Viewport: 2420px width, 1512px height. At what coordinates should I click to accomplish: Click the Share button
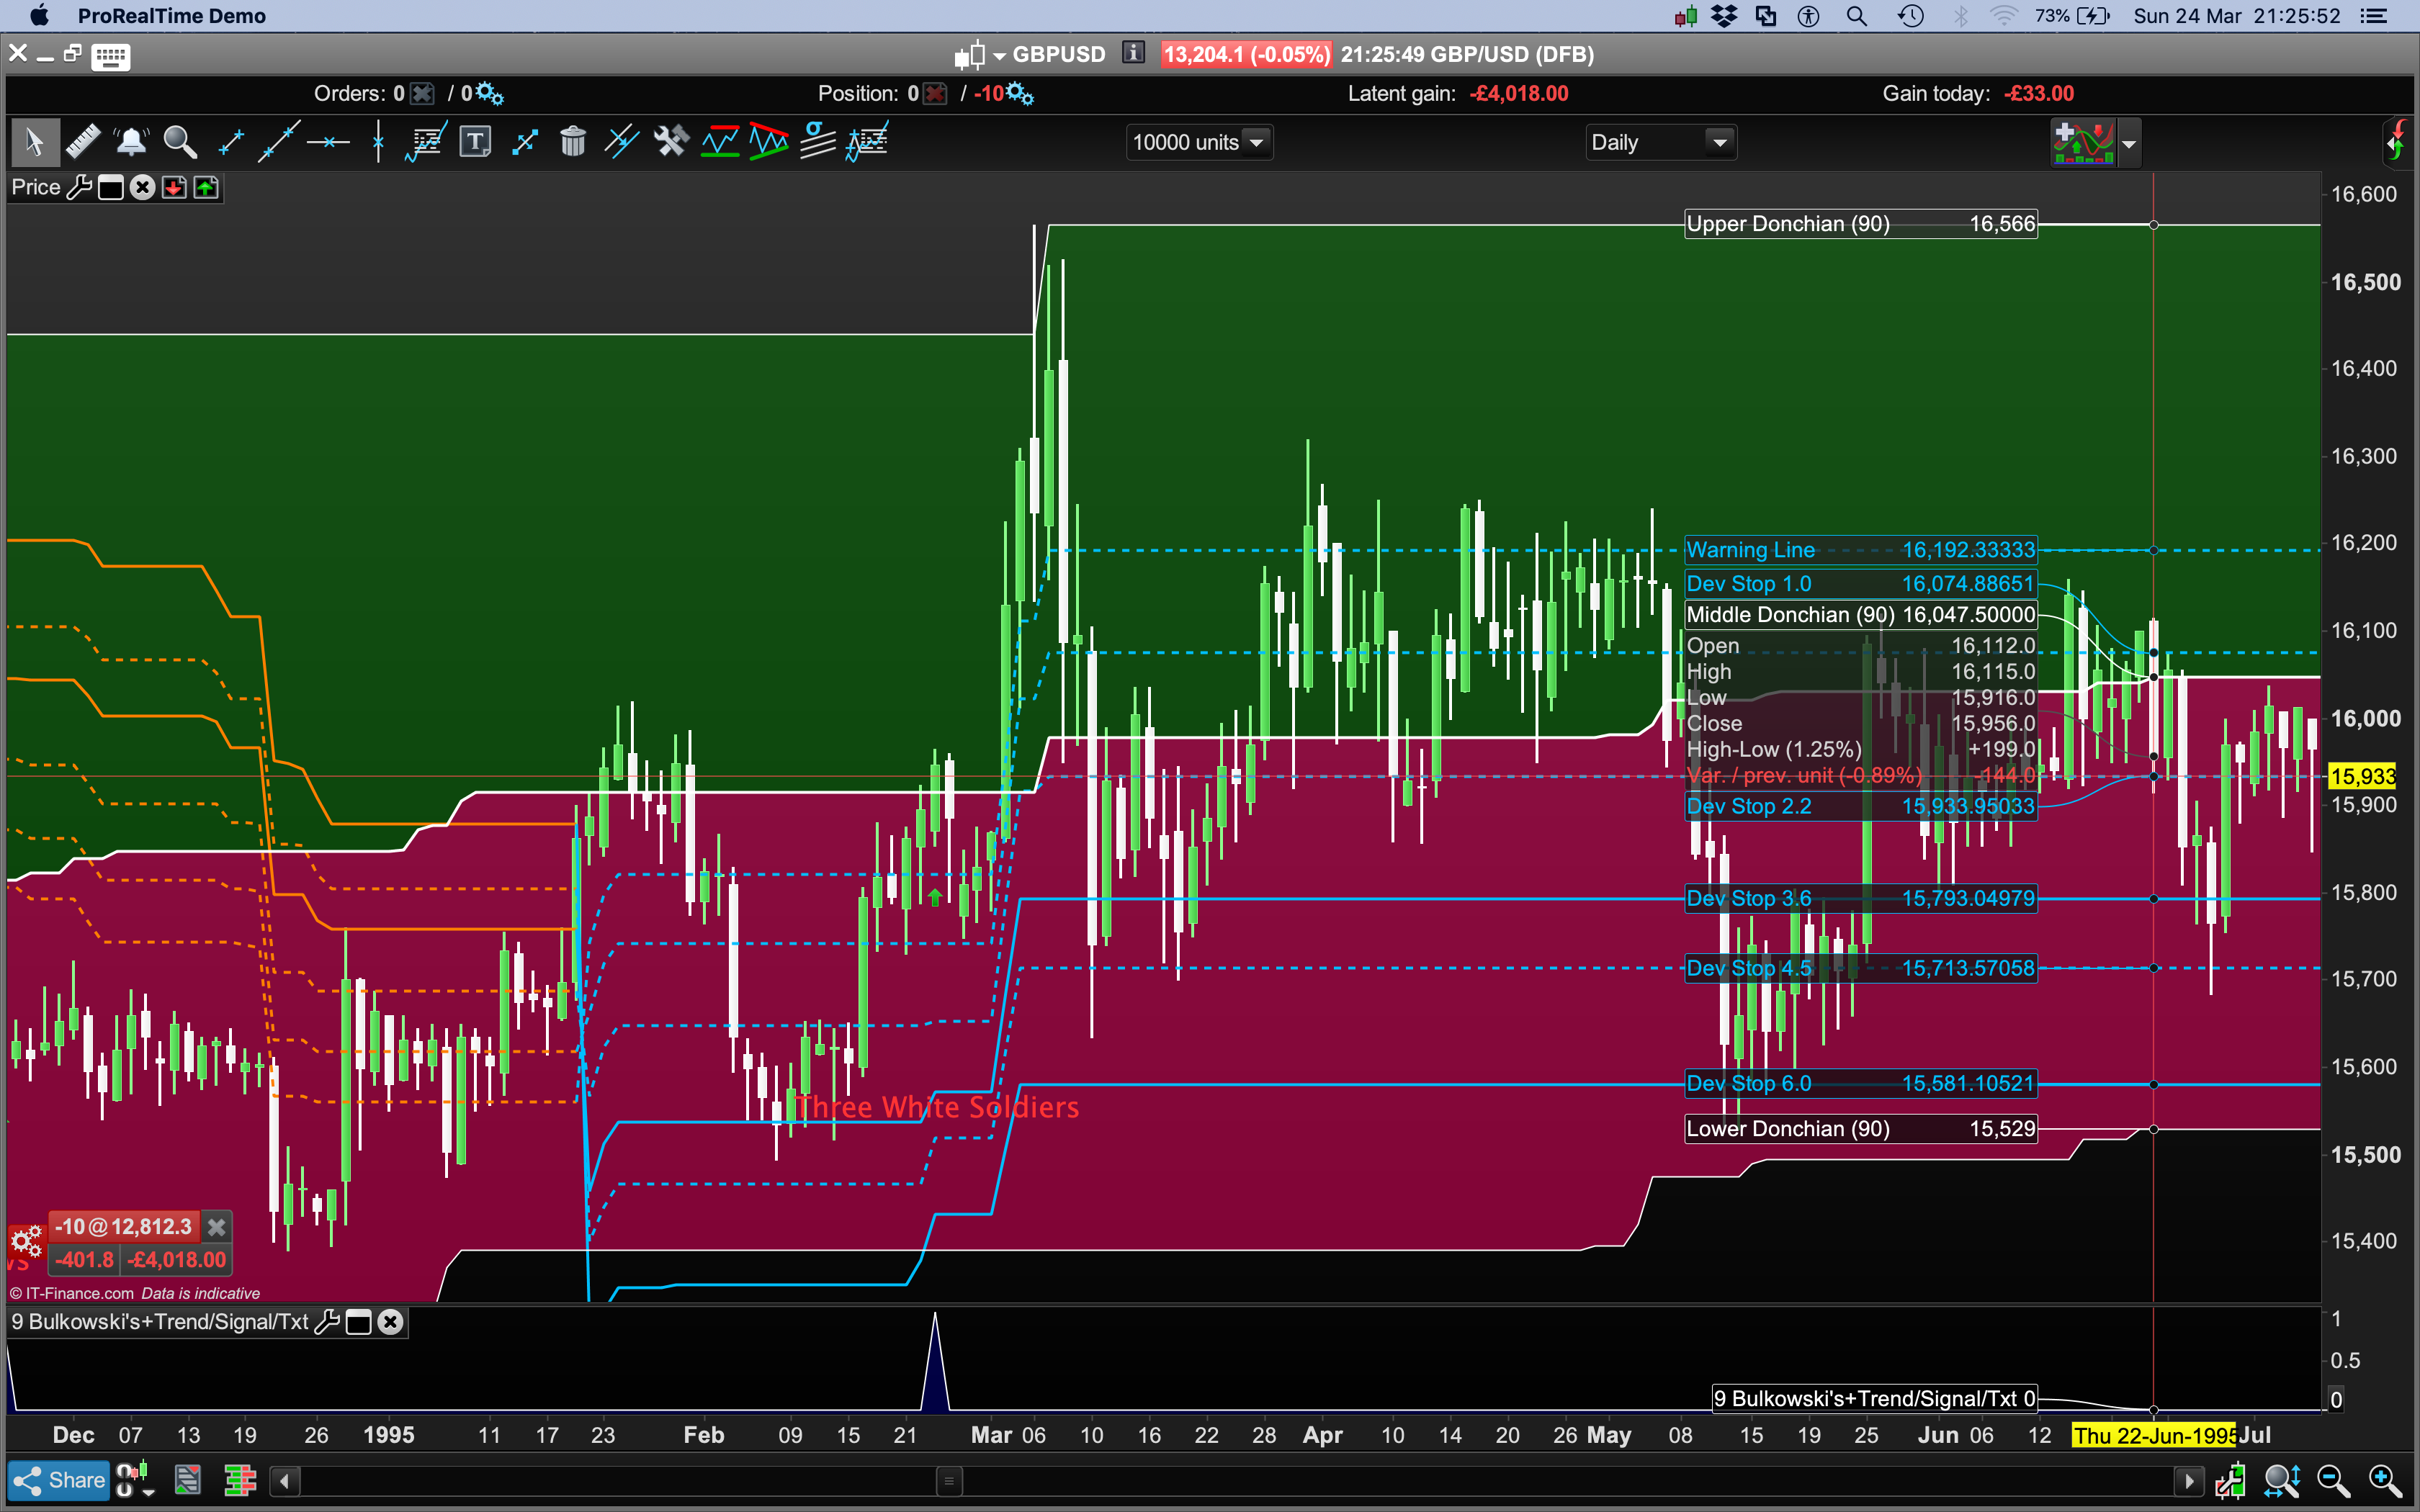[59, 1480]
